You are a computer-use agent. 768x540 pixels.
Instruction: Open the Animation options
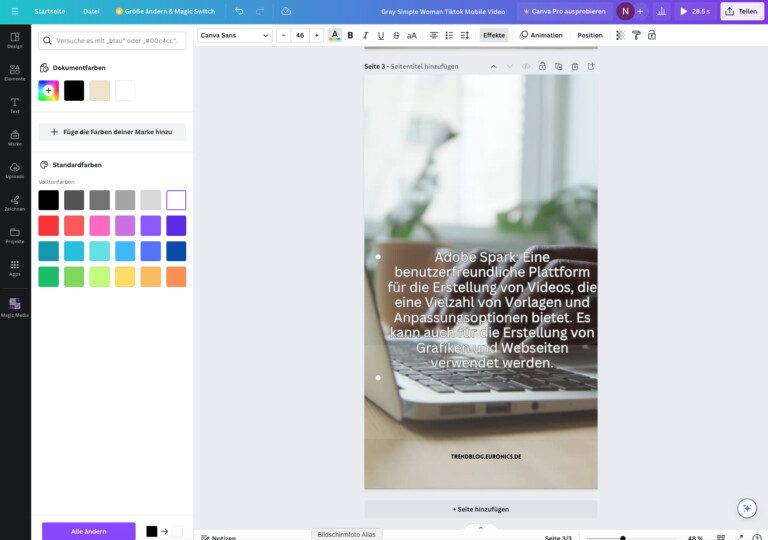541,35
